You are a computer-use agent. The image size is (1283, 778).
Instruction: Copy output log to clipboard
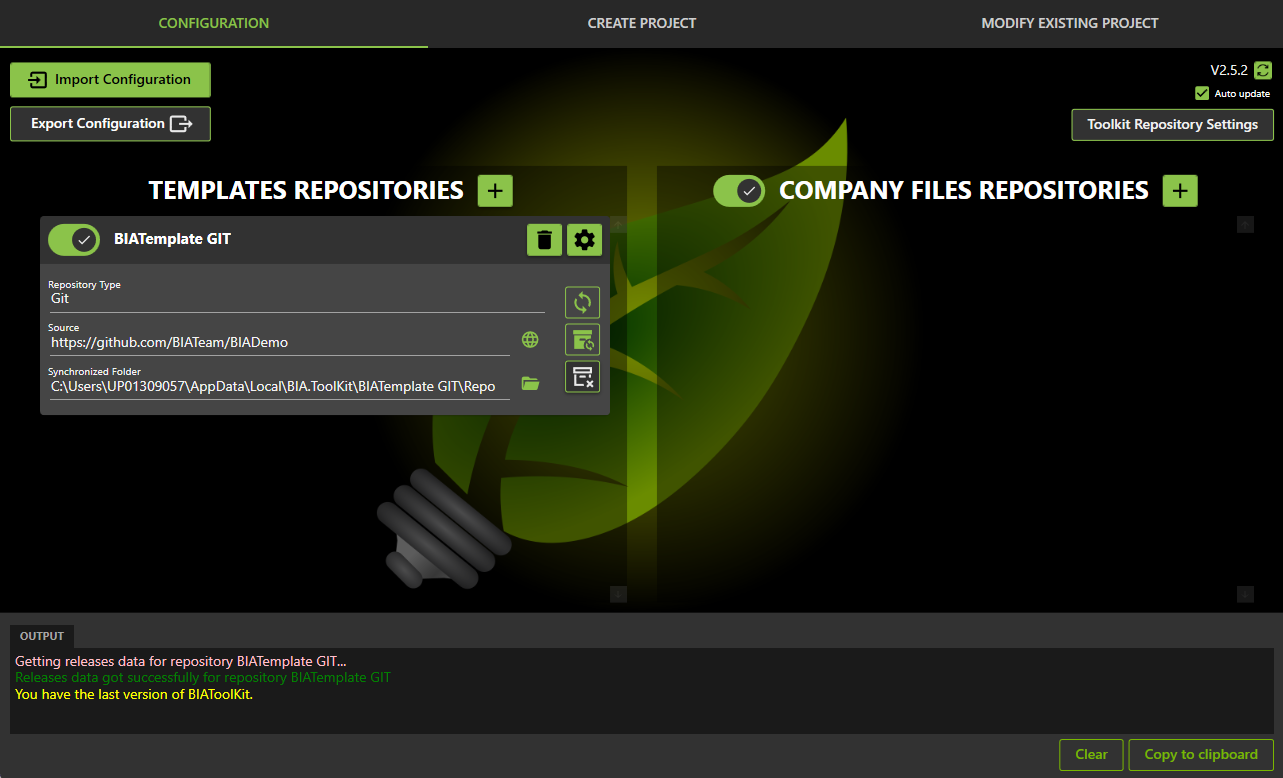[1200, 755]
